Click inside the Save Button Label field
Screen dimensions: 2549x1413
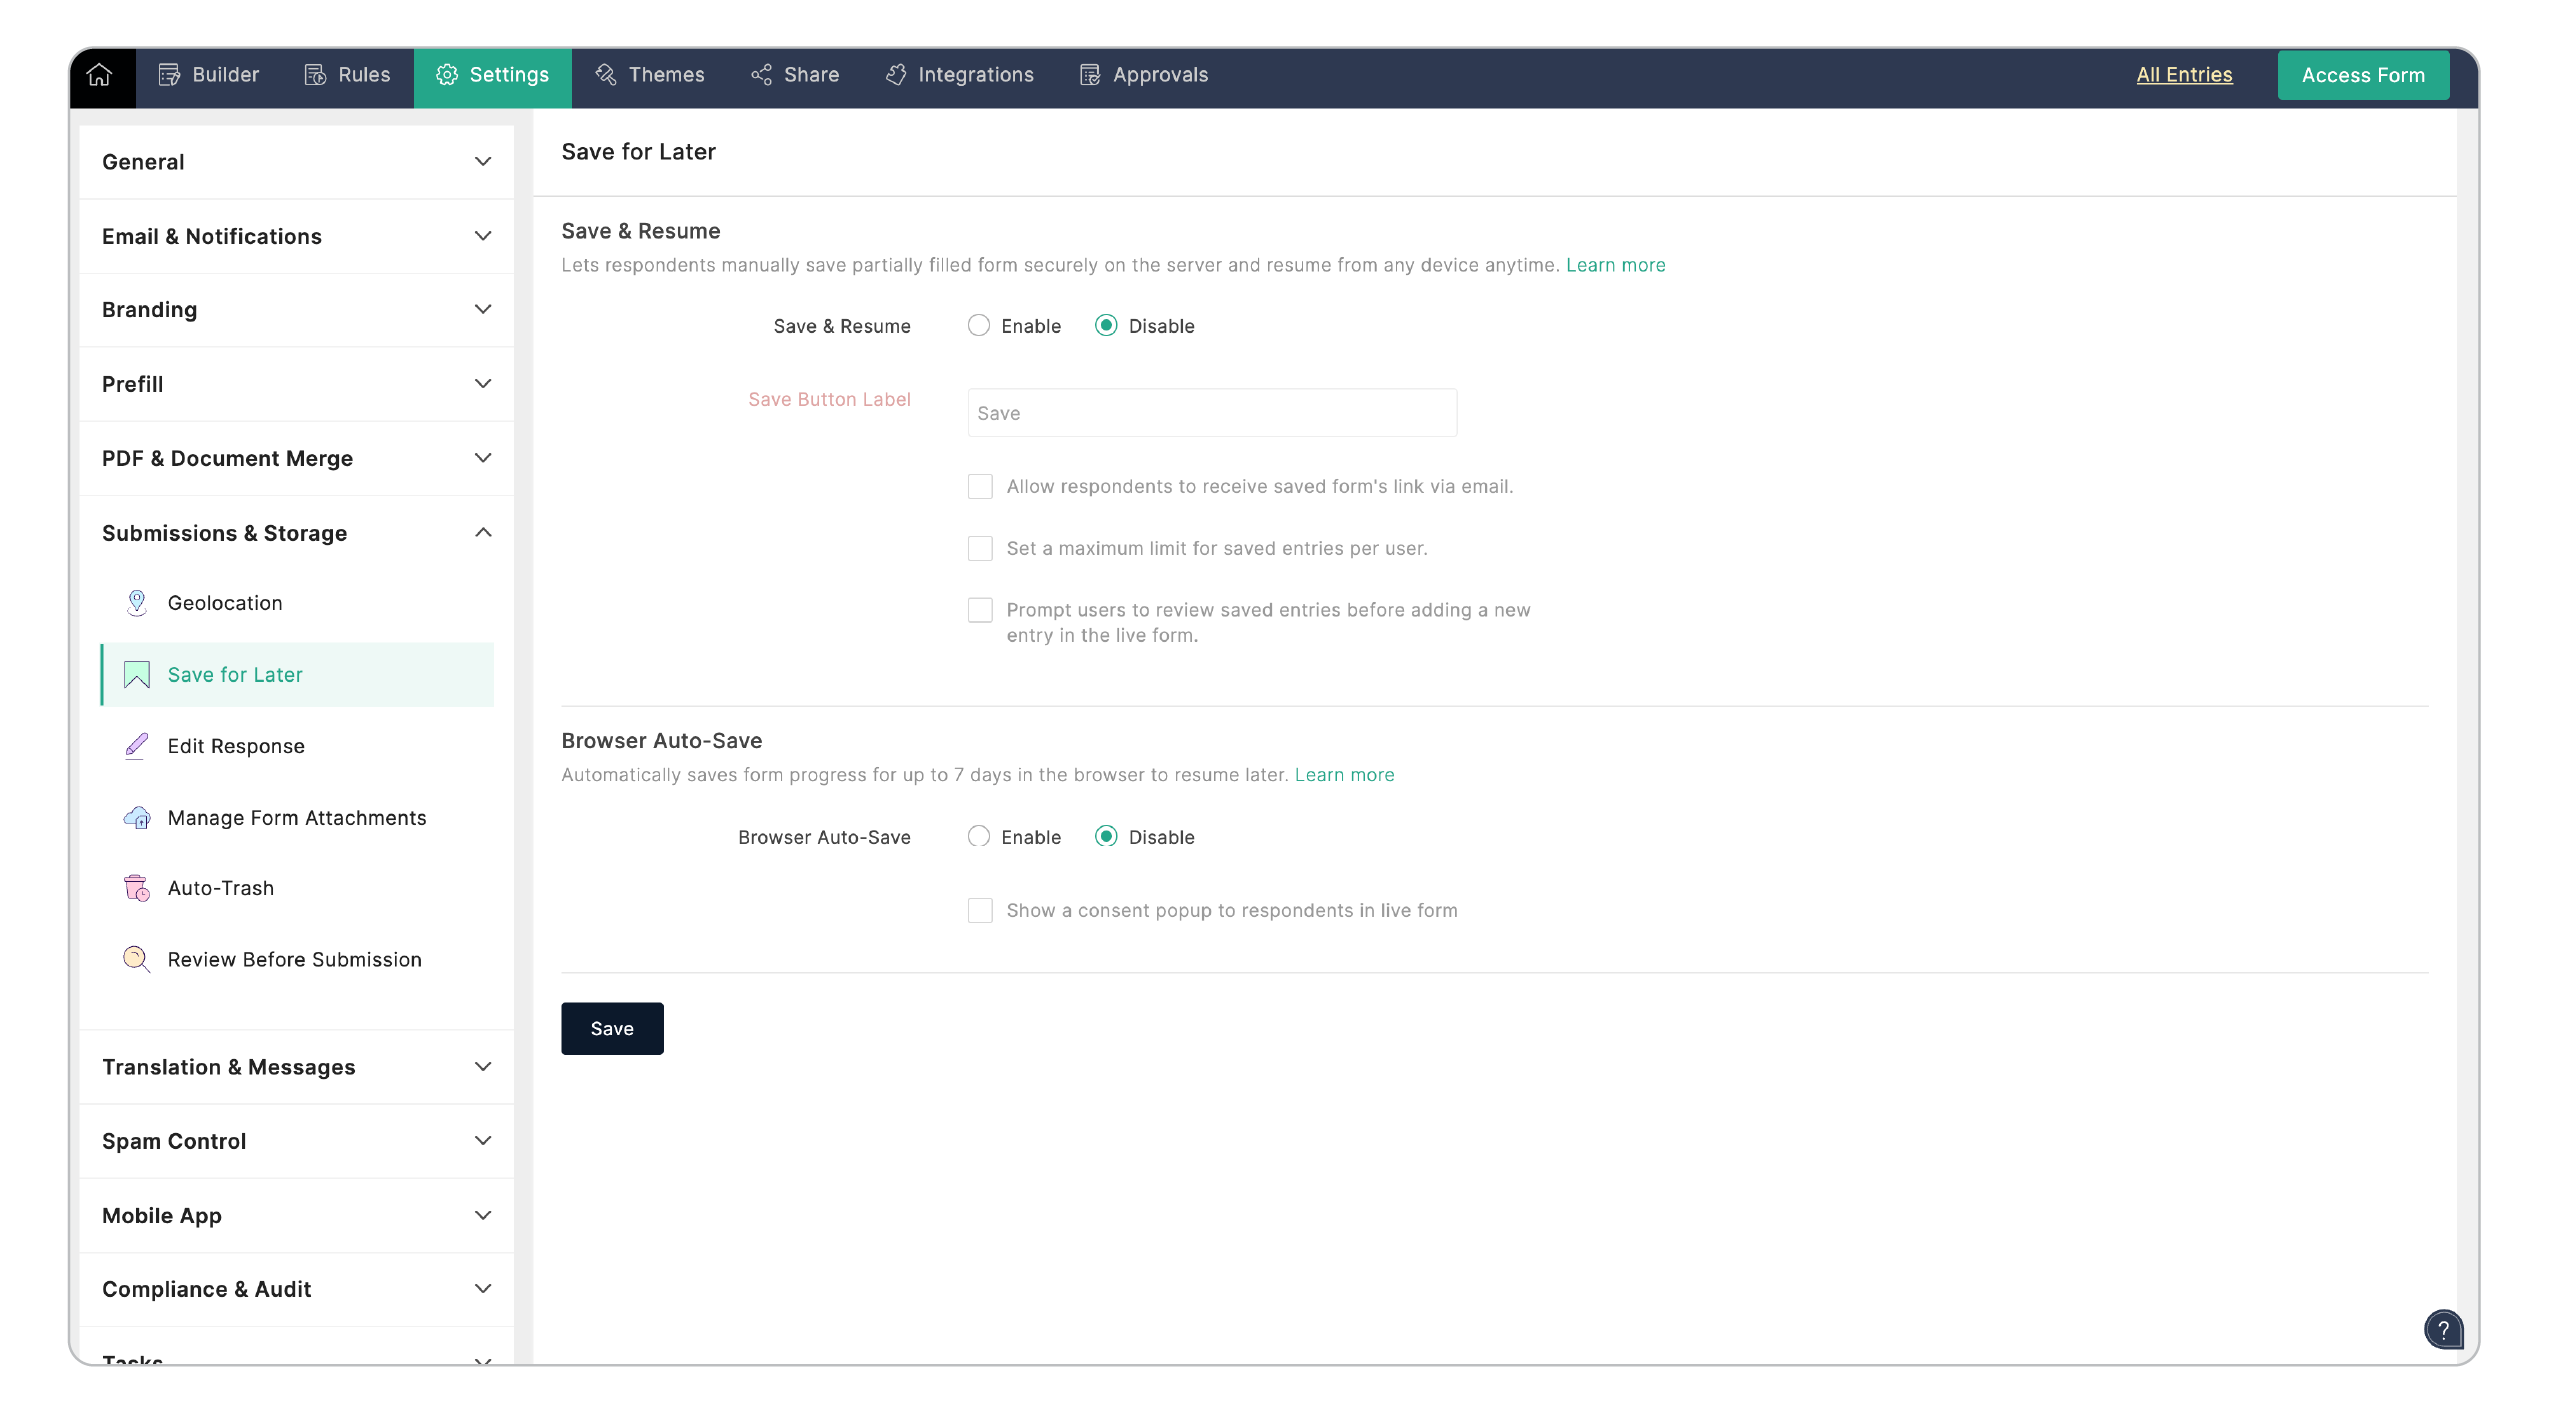point(1210,412)
